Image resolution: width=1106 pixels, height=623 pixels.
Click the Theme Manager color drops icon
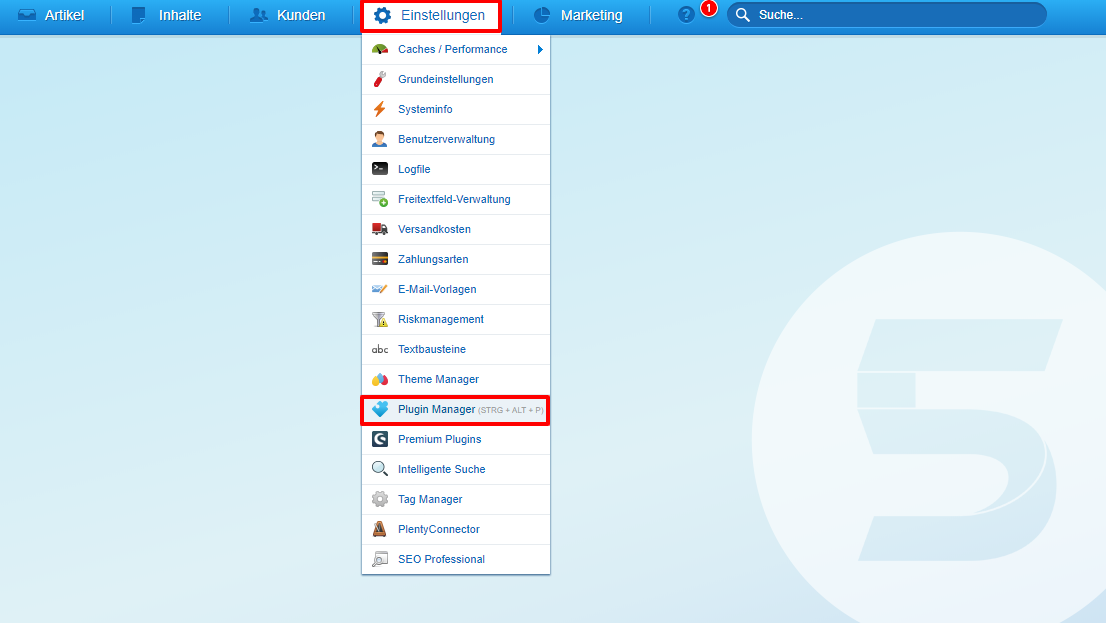tap(379, 379)
